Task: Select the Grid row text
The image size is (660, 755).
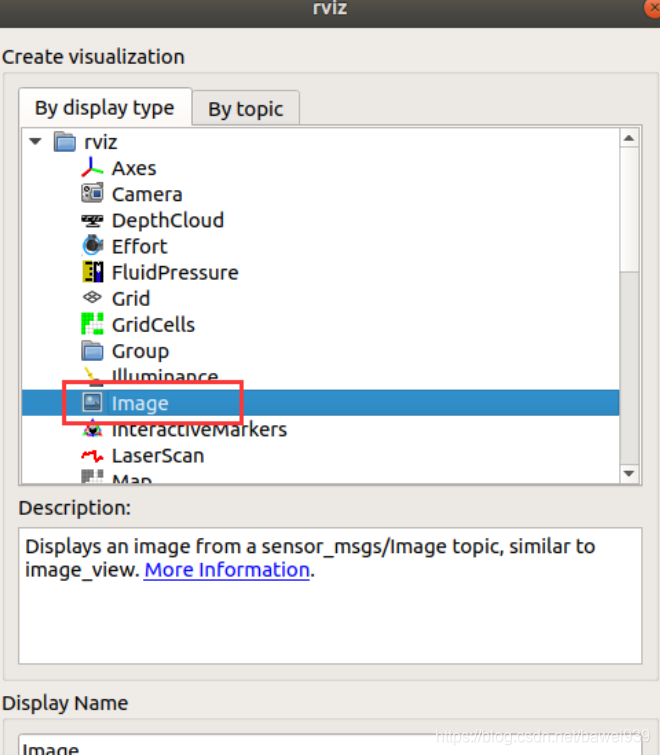Action: pyautogui.click(x=130, y=299)
